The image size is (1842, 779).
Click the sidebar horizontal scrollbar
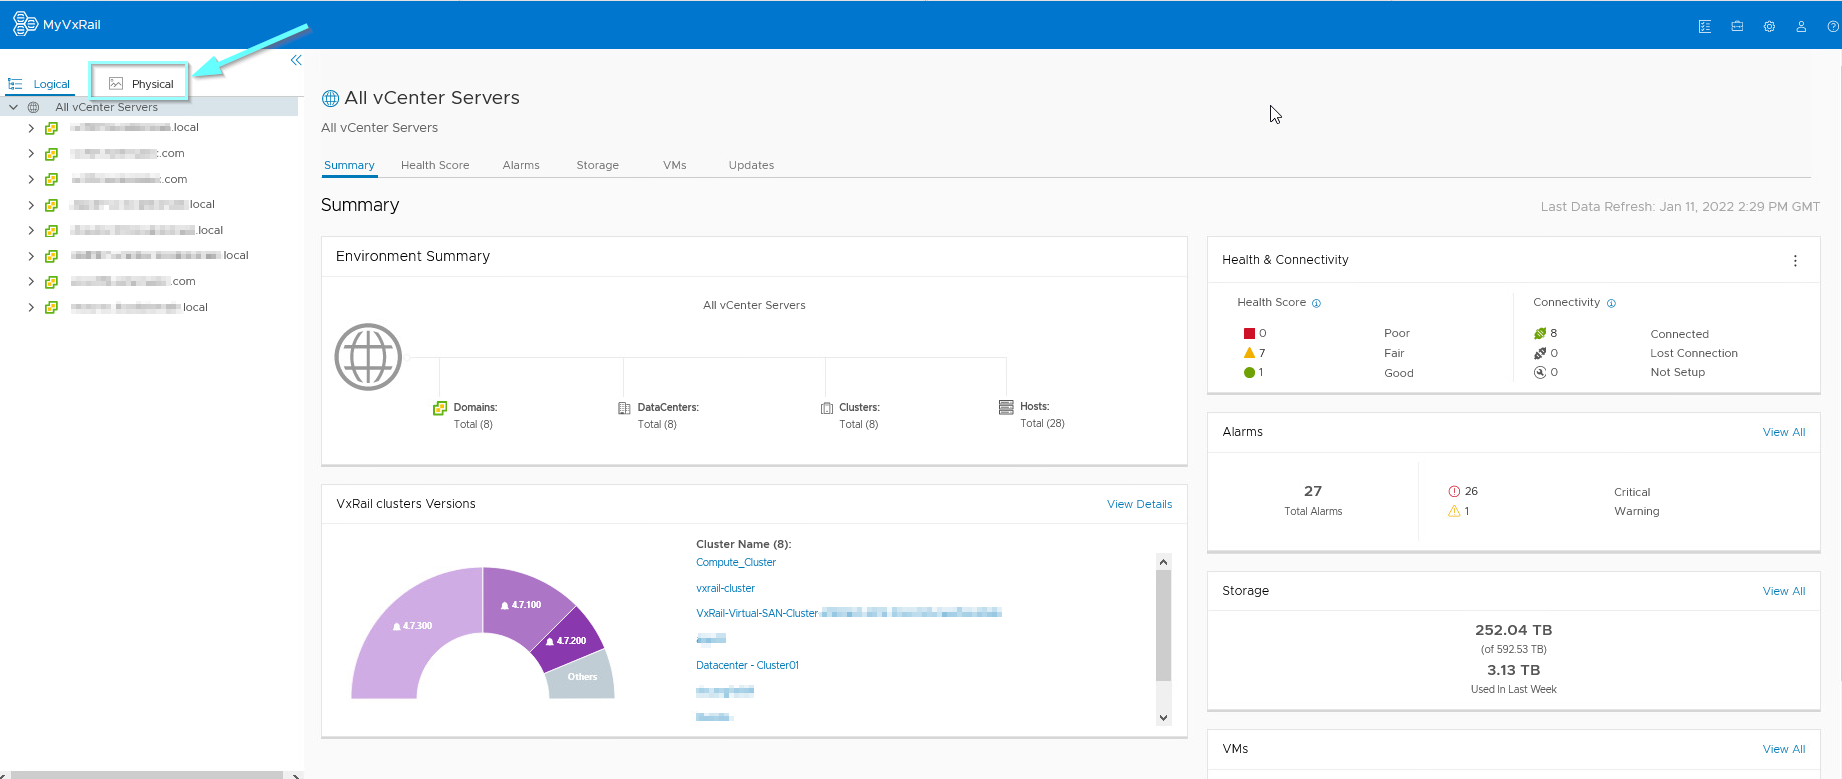(145, 775)
